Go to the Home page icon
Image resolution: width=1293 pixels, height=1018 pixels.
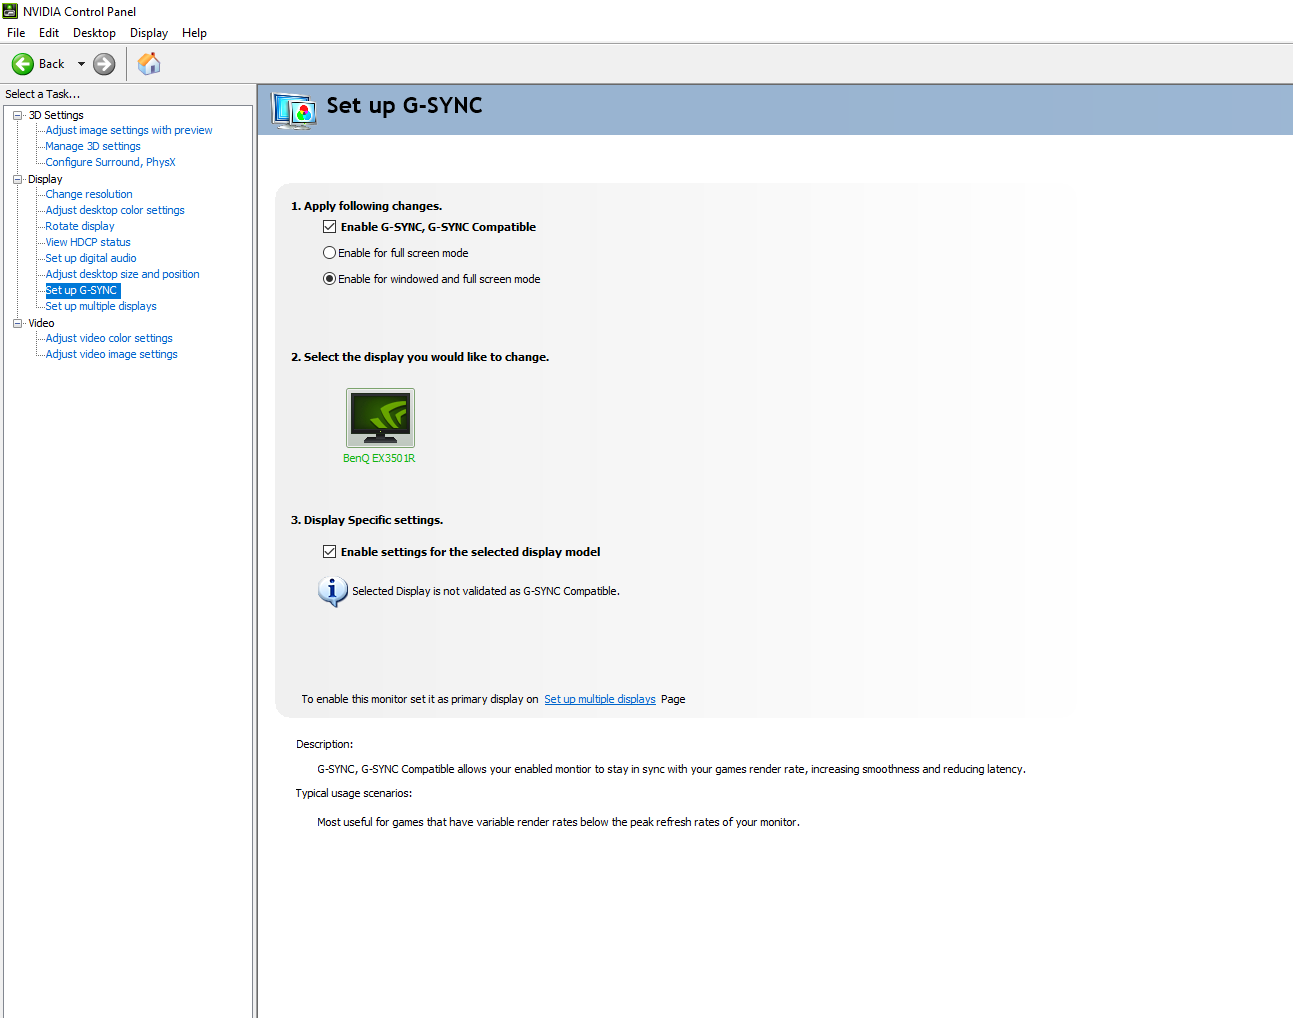point(149,64)
